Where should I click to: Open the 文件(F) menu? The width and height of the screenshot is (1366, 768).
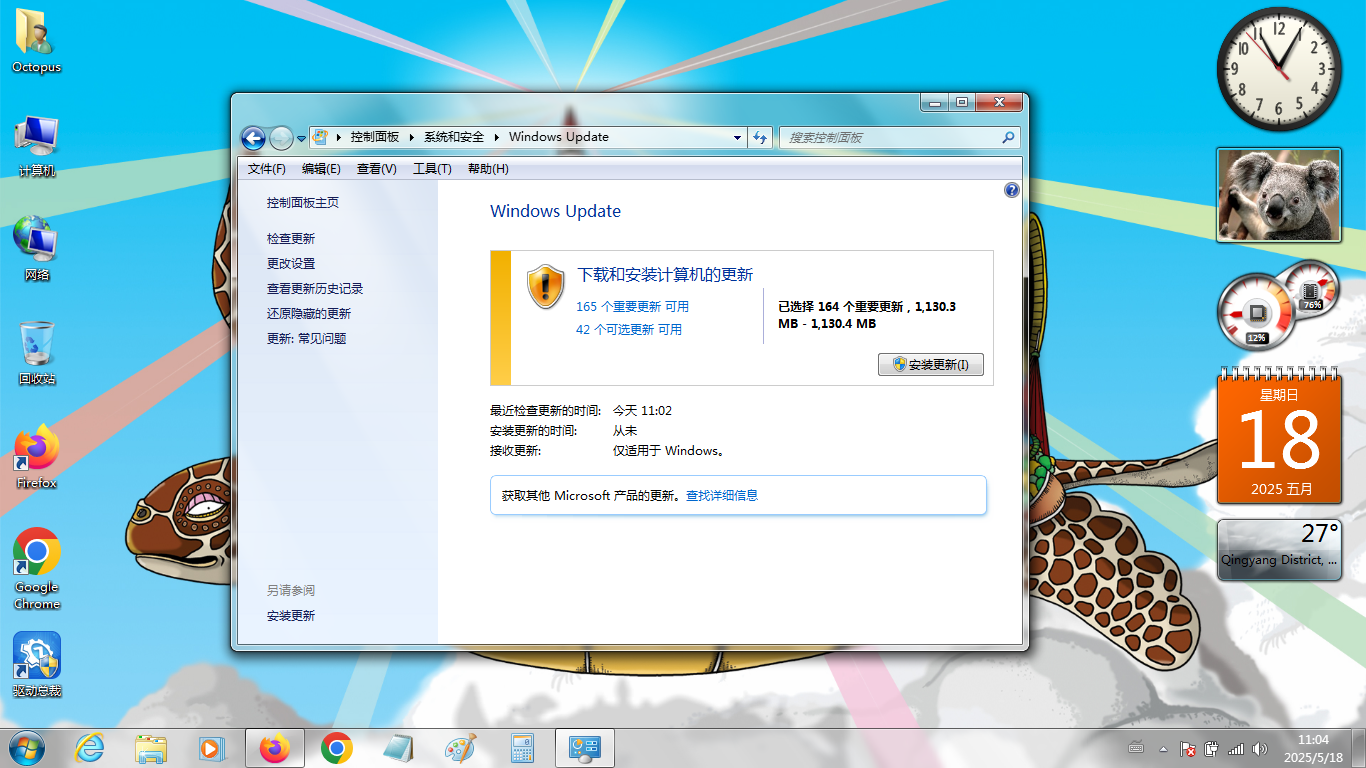coord(267,169)
